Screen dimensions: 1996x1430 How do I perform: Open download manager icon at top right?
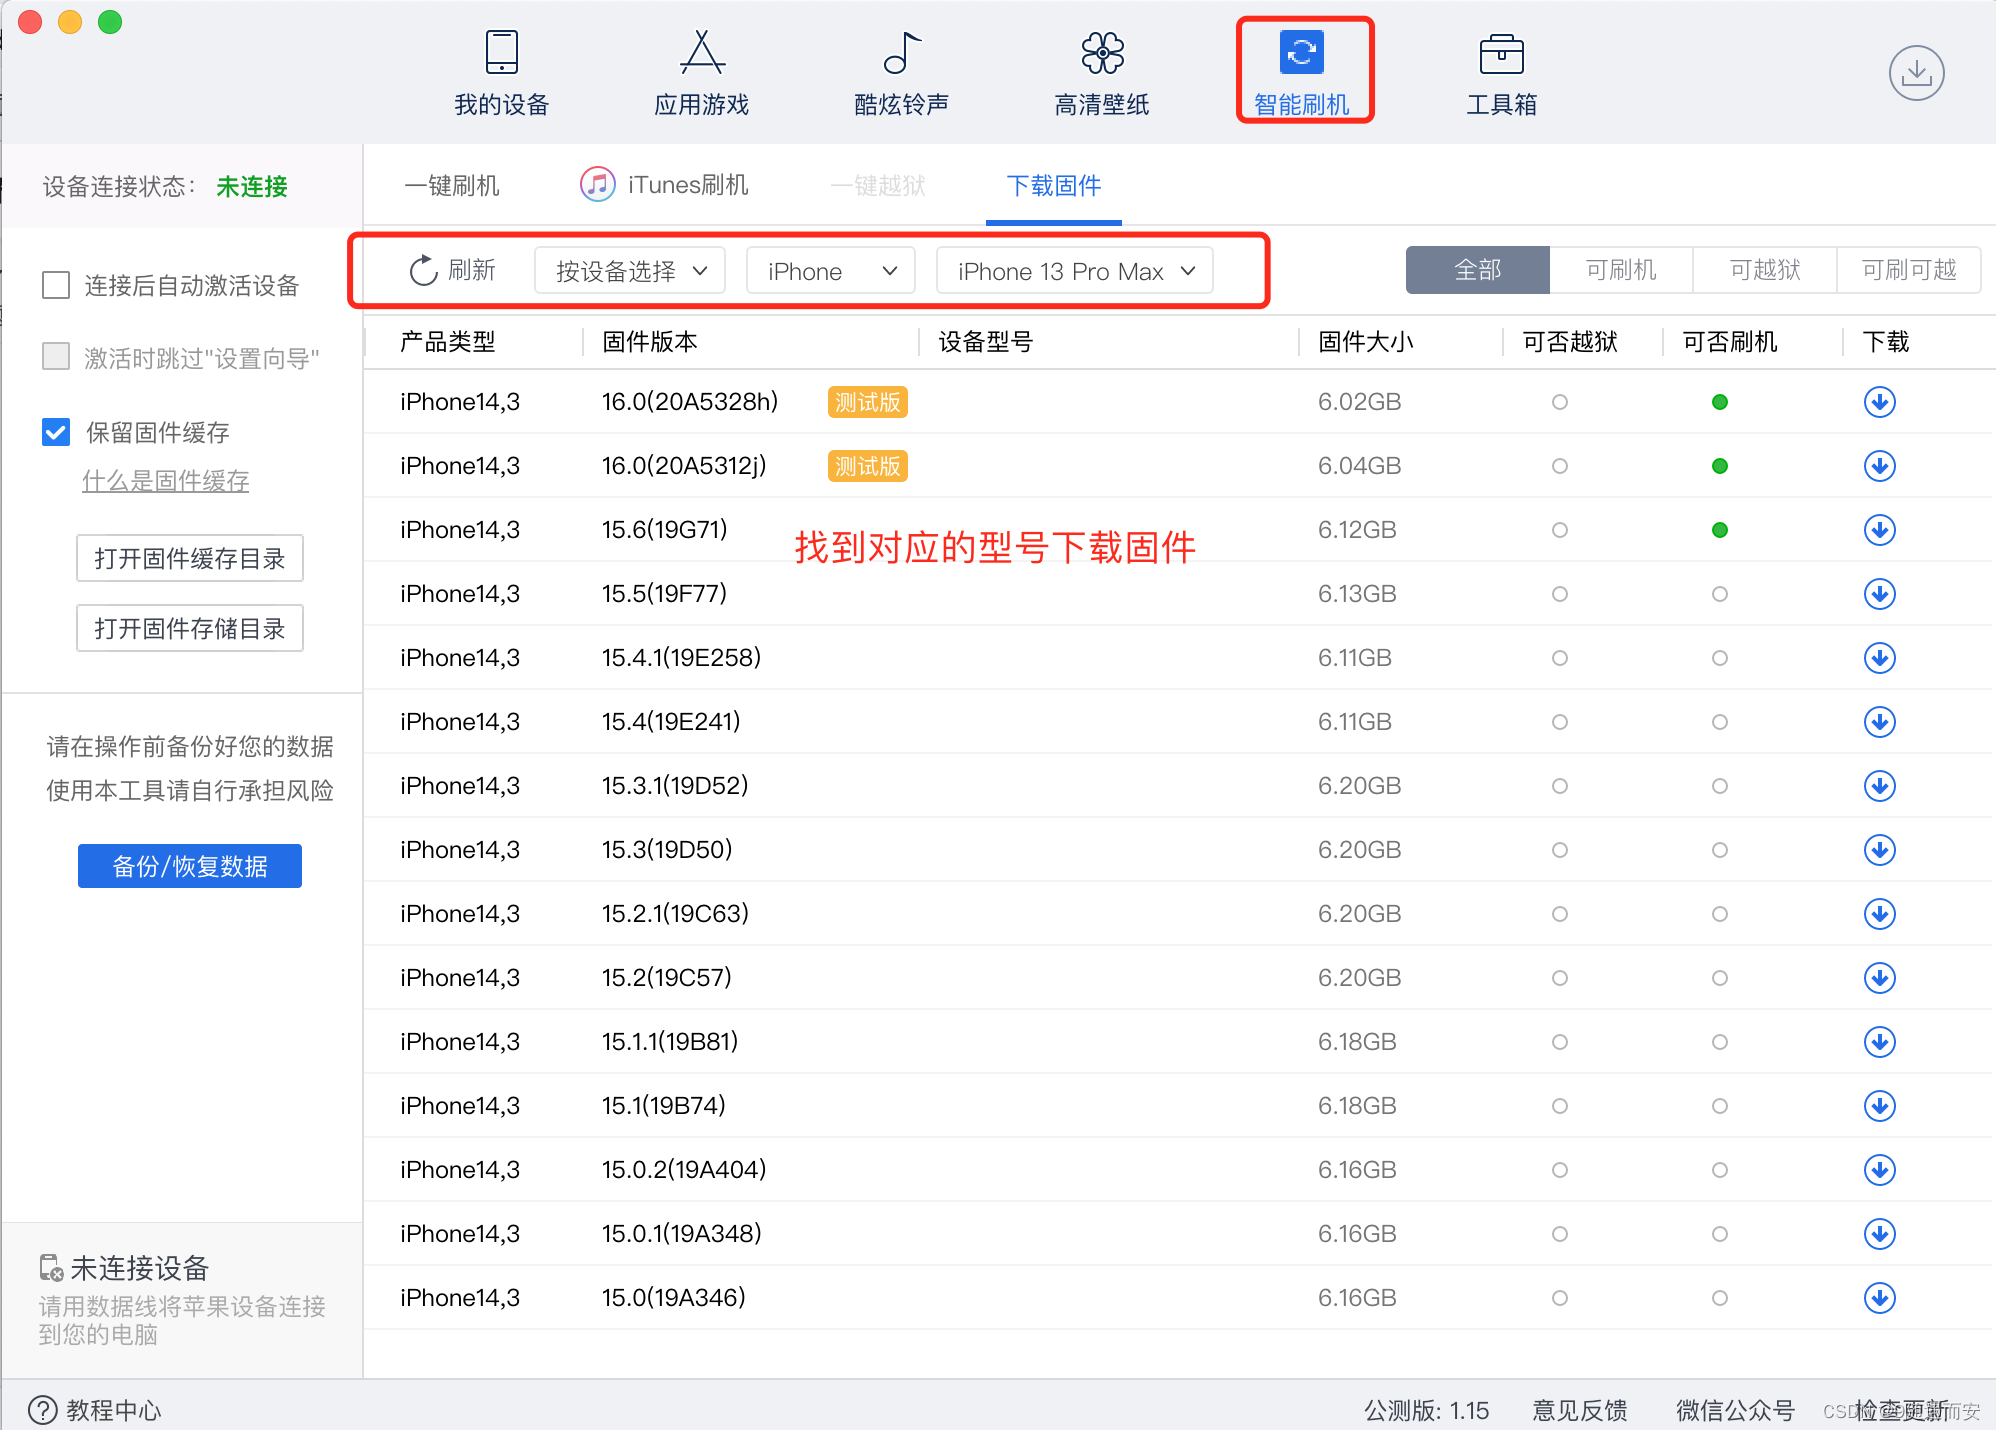1915,73
